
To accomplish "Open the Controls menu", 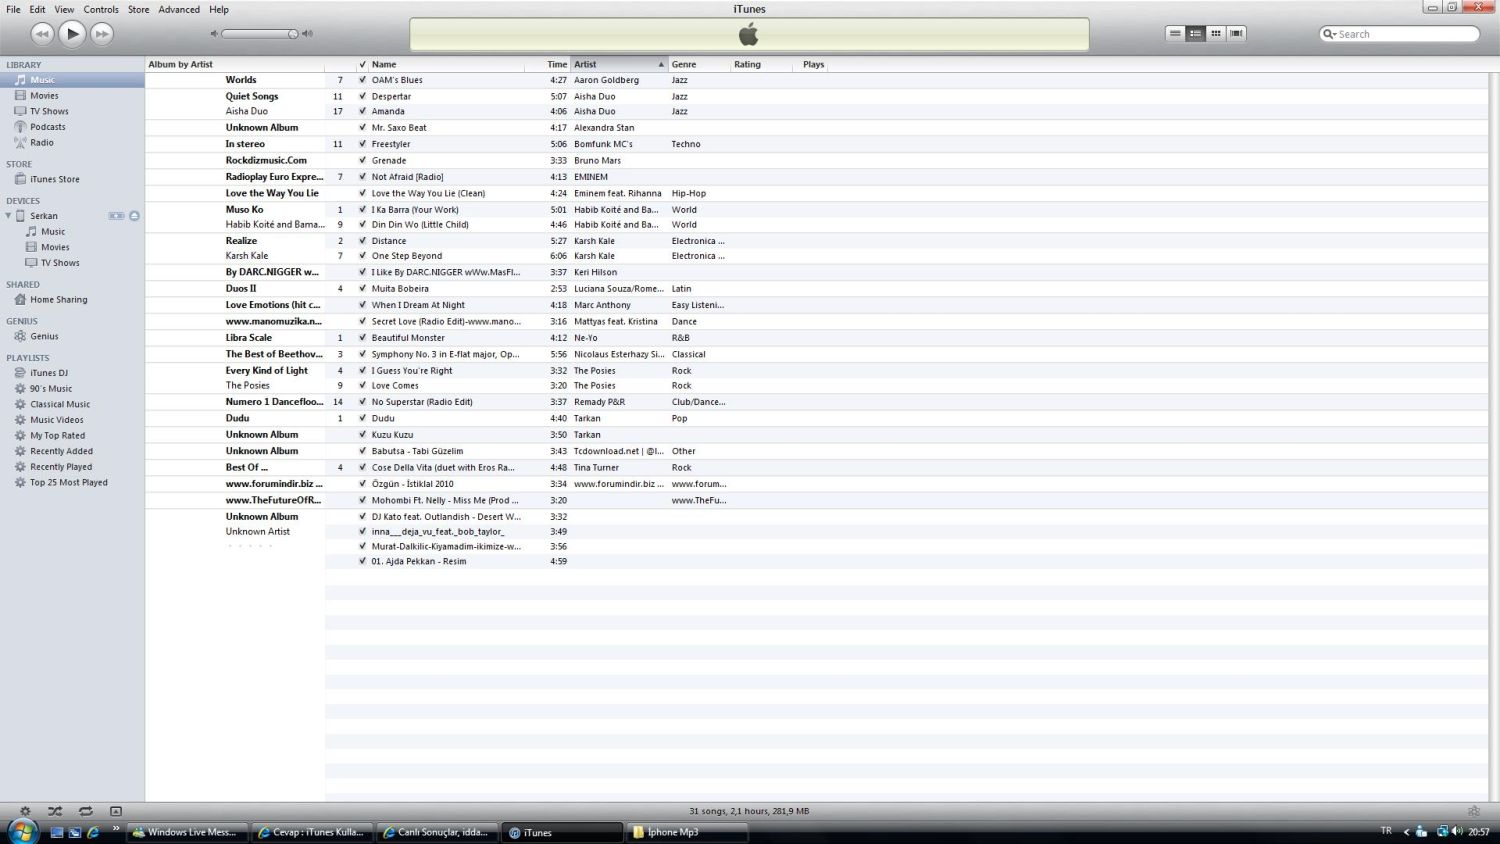I will coord(101,9).
